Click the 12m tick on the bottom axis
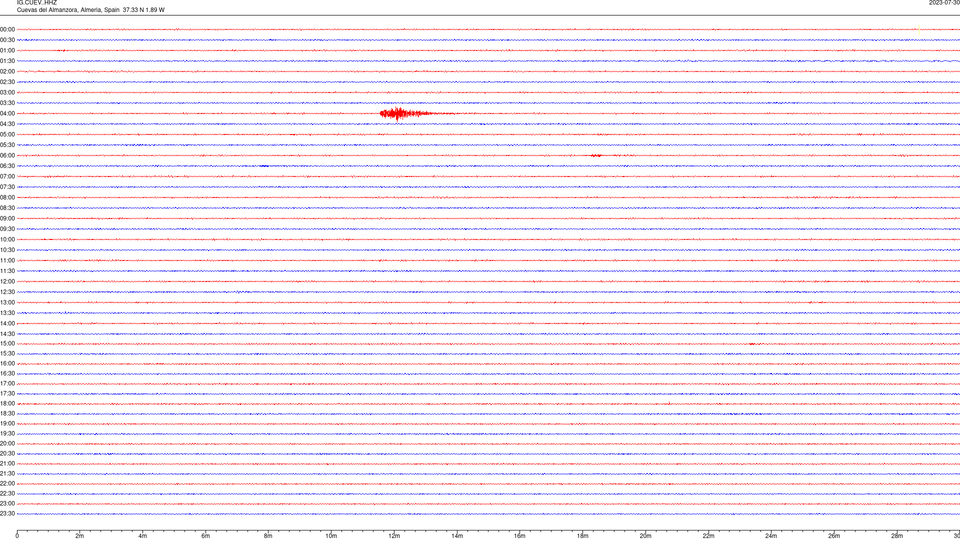The image size is (960, 540). pos(394,536)
